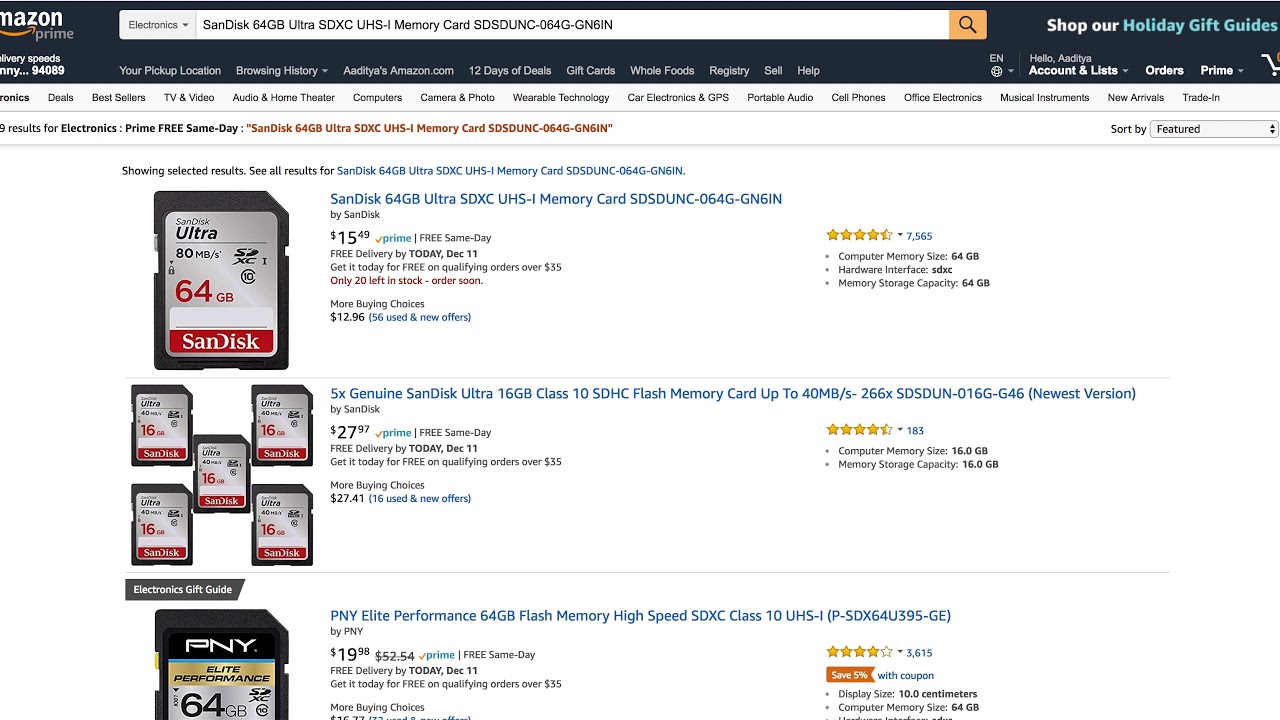Viewport: 1280px width, 720px height.
Task: Click Your Pickup Location link
Action: pos(170,71)
